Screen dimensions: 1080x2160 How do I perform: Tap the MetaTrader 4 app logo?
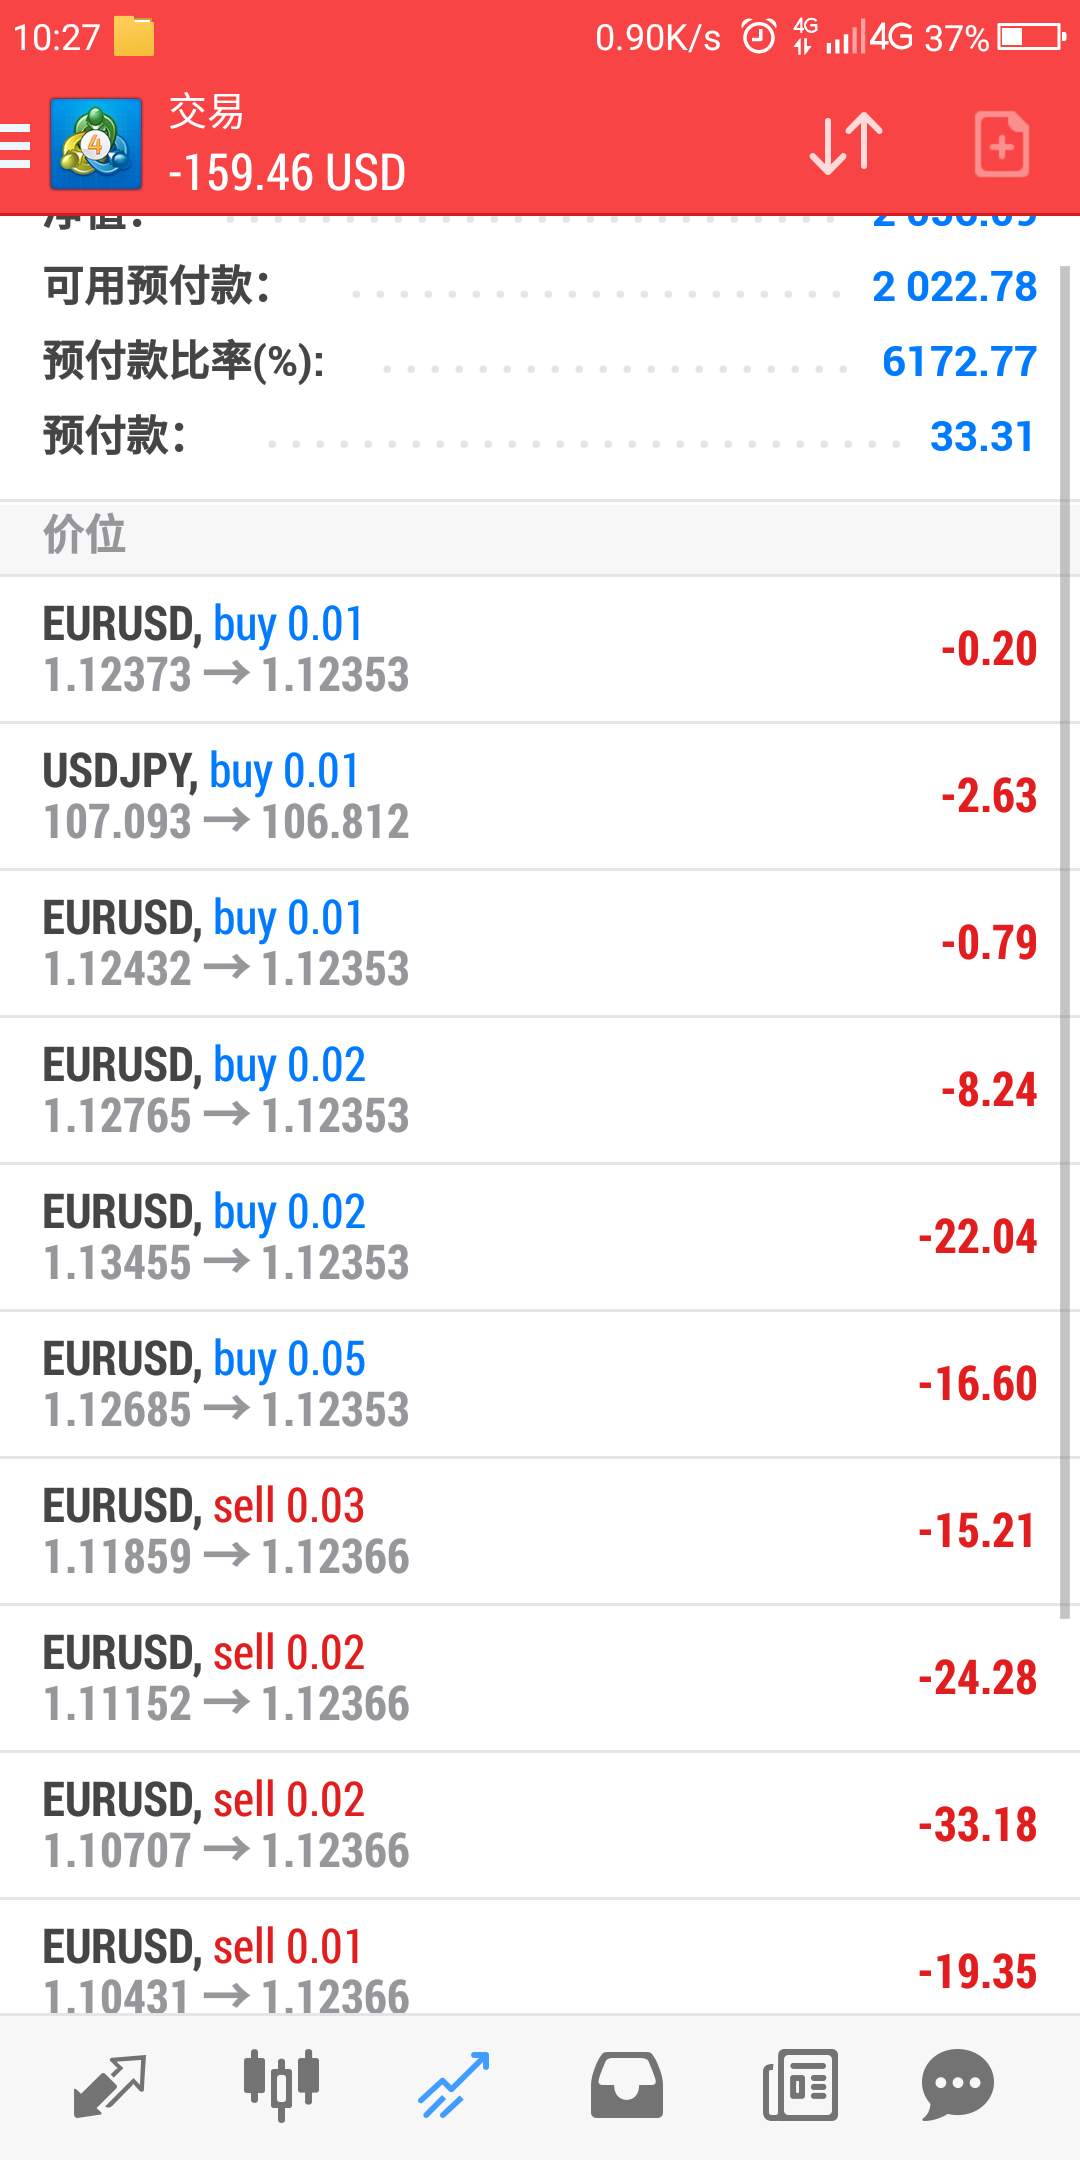pyautogui.click(x=96, y=145)
